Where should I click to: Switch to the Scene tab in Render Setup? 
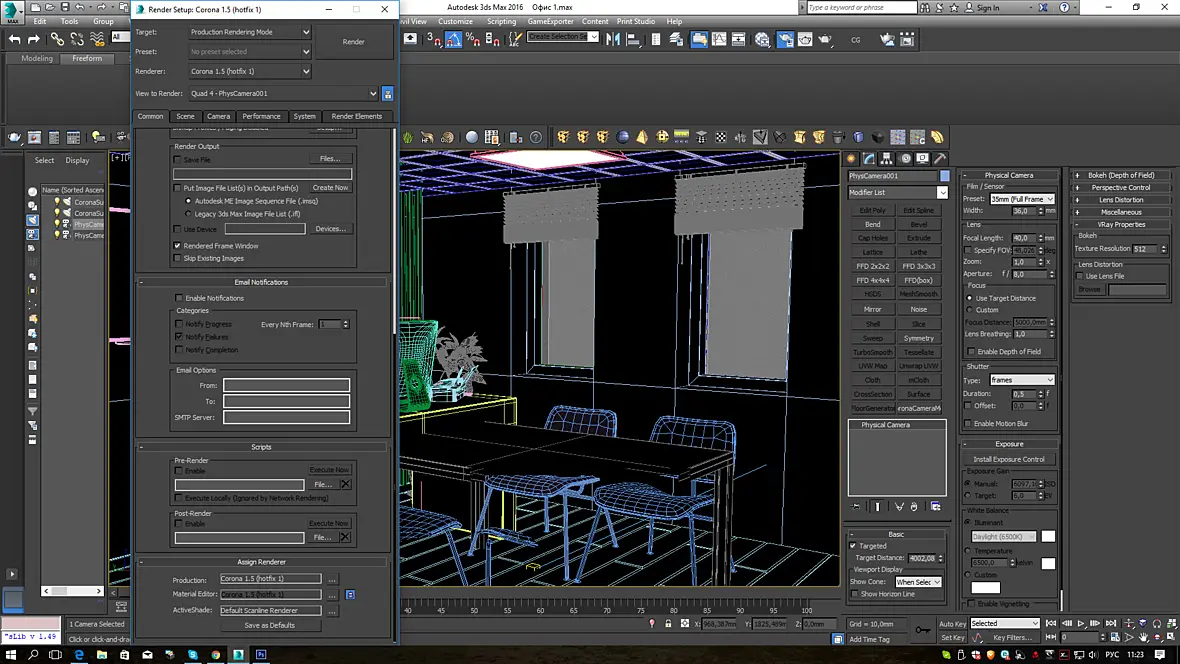[x=185, y=116]
